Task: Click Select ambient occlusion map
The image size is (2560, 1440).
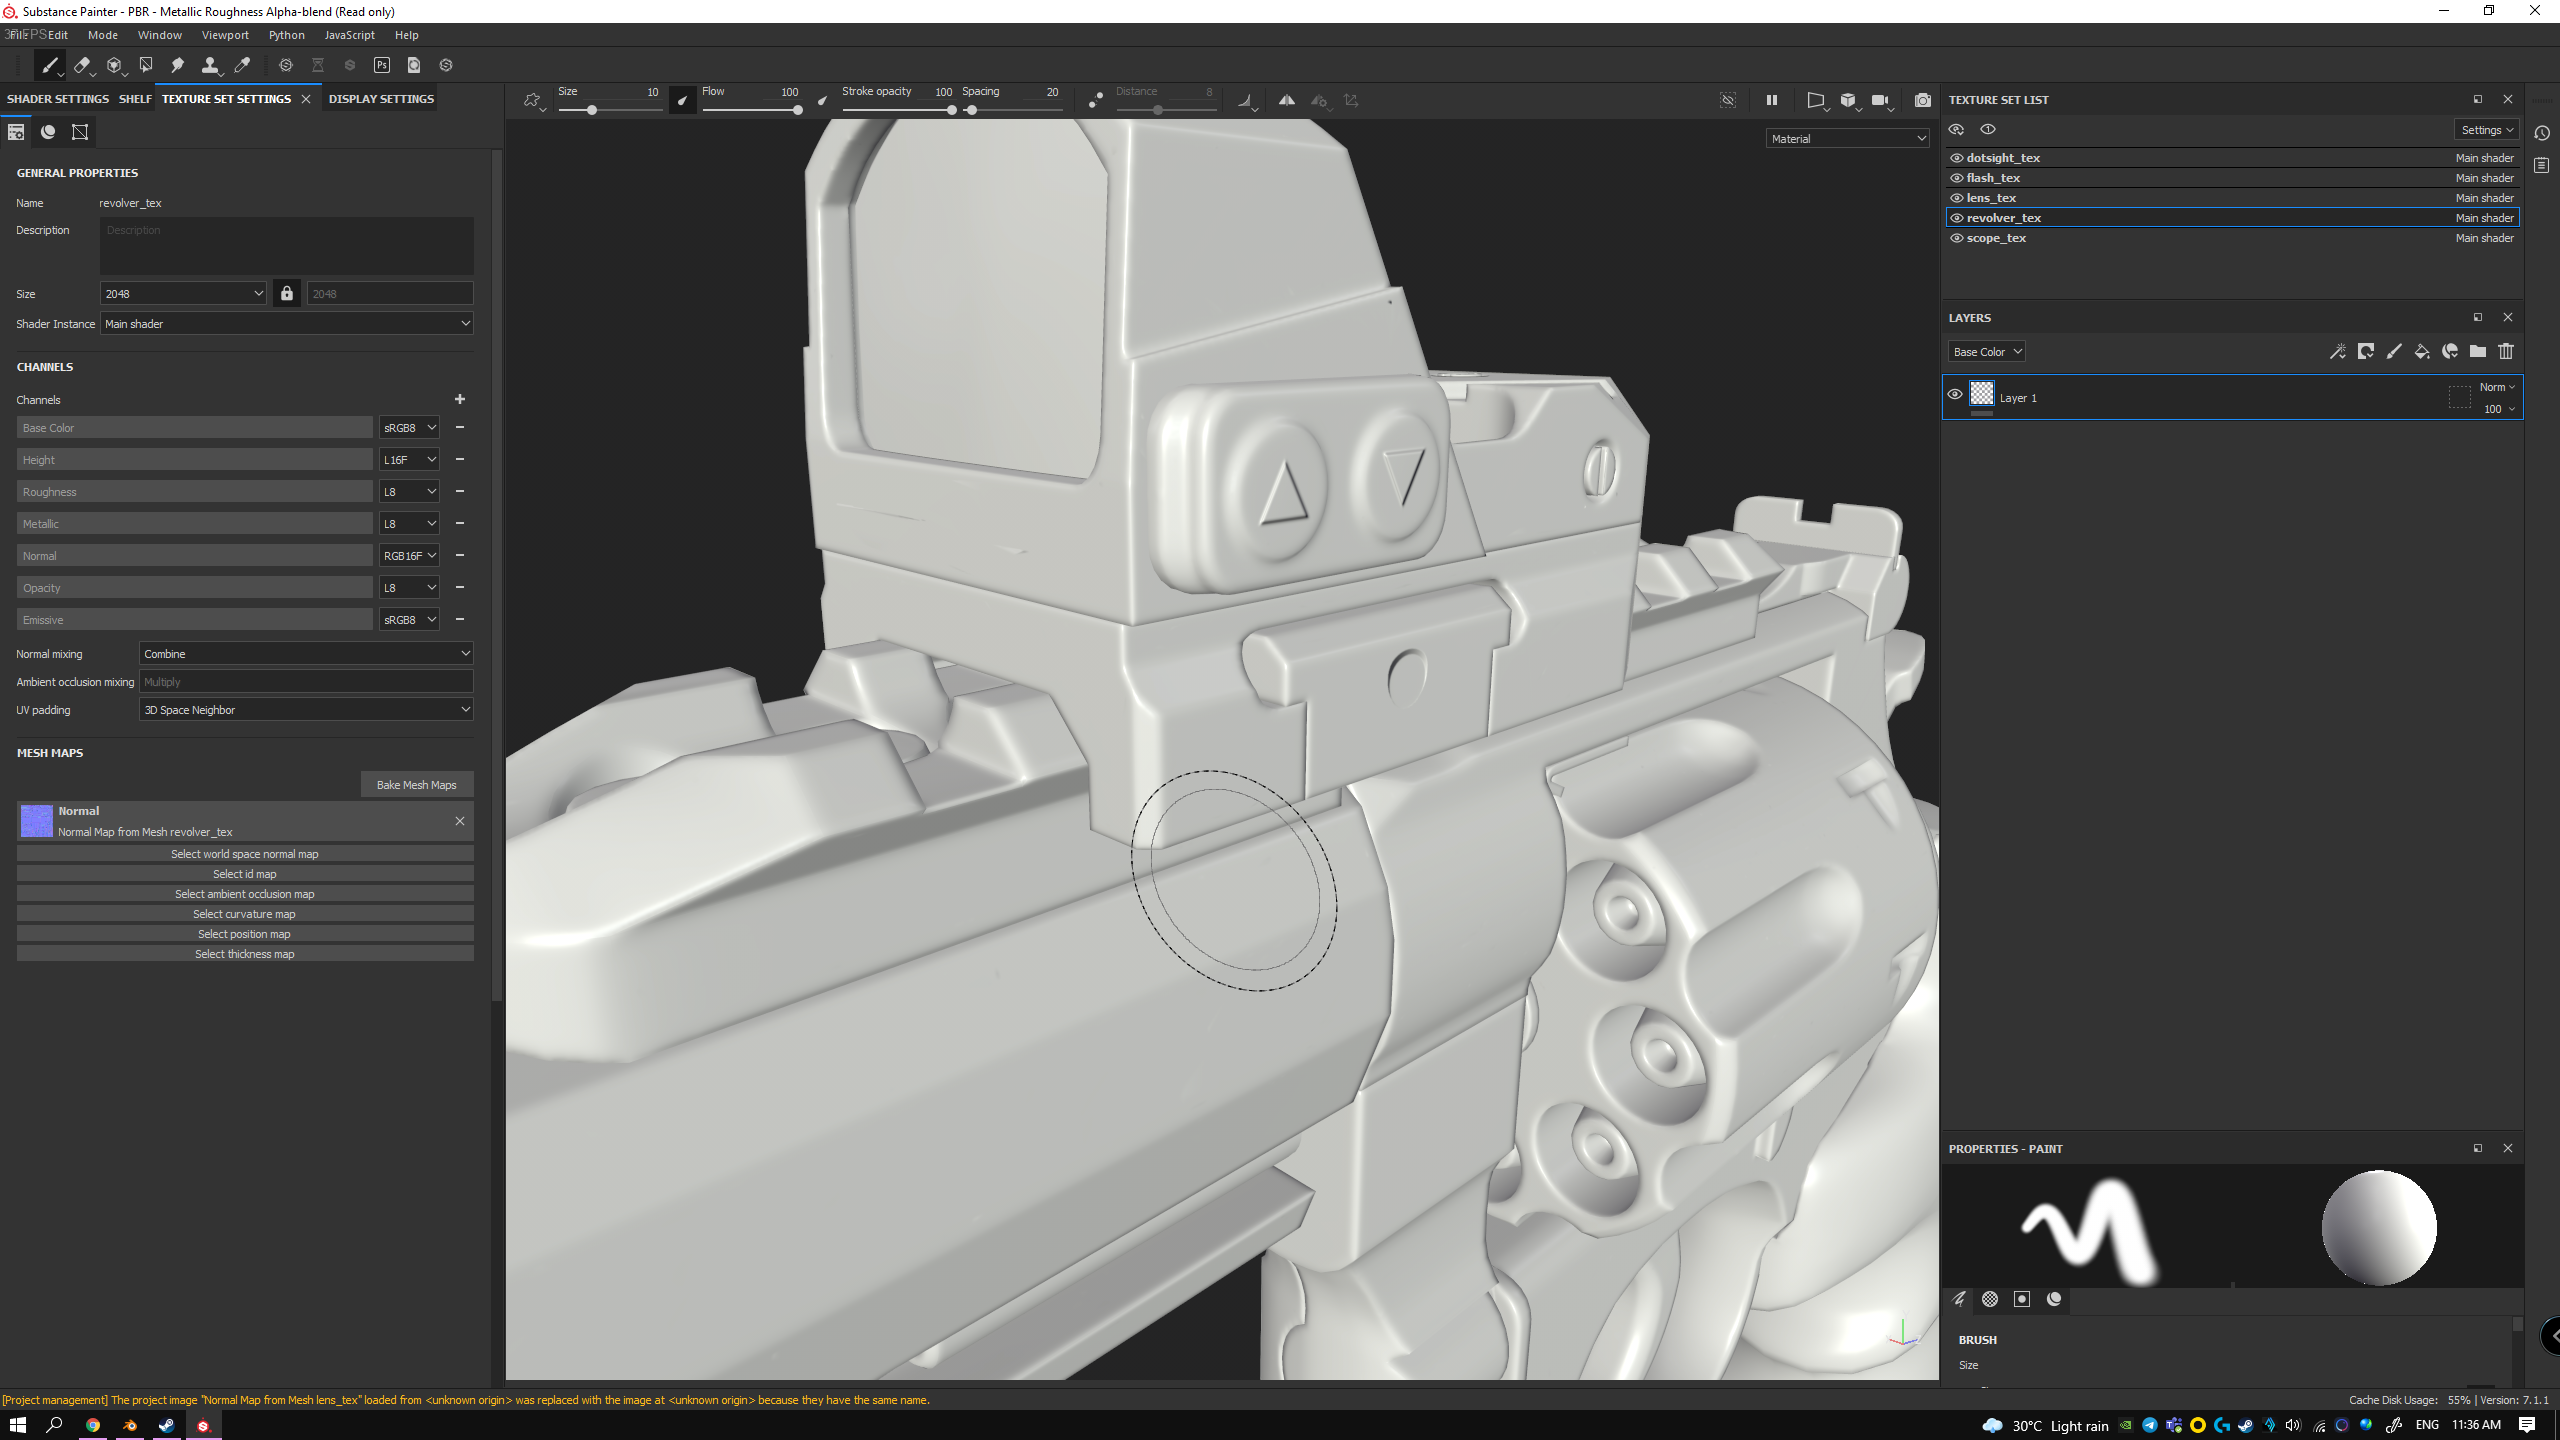Action: tap(245, 894)
